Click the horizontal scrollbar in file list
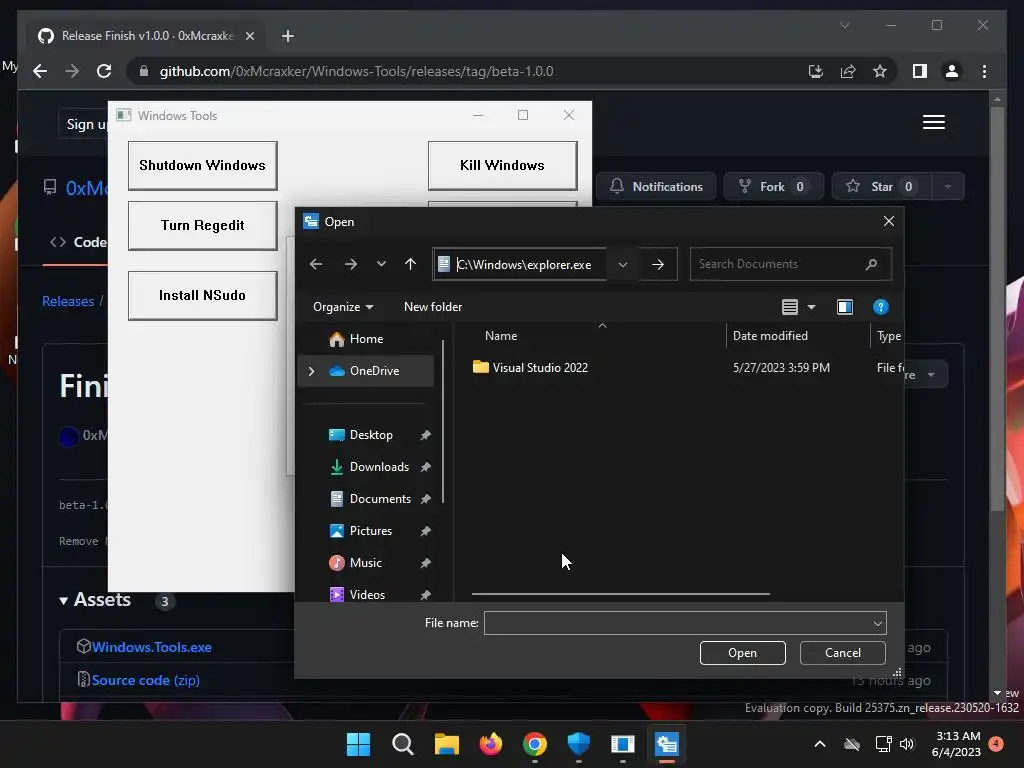Screen dimensions: 1024x768 pos(620,594)
